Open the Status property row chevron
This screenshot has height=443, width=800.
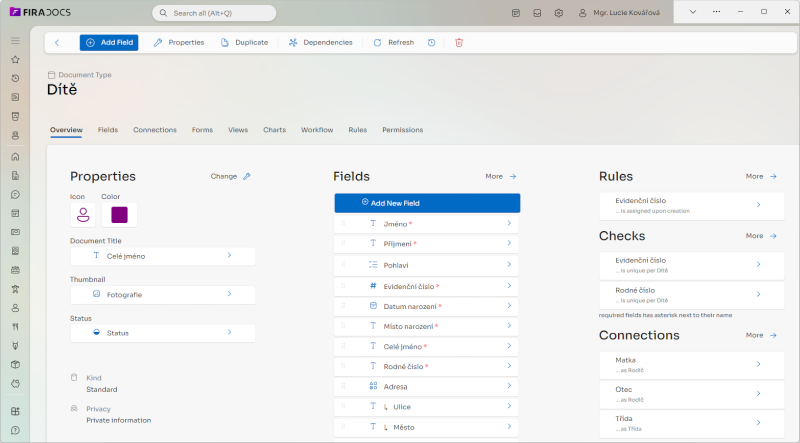point(229,332)
